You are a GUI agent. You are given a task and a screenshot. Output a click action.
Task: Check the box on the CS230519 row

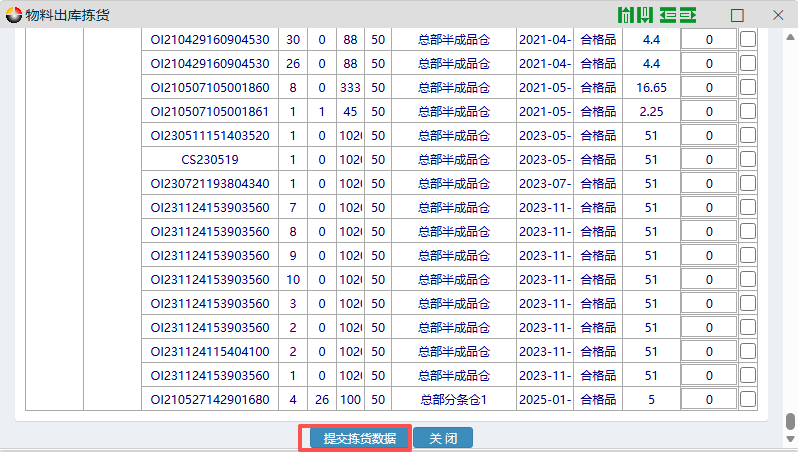click(x=748, y=160)
